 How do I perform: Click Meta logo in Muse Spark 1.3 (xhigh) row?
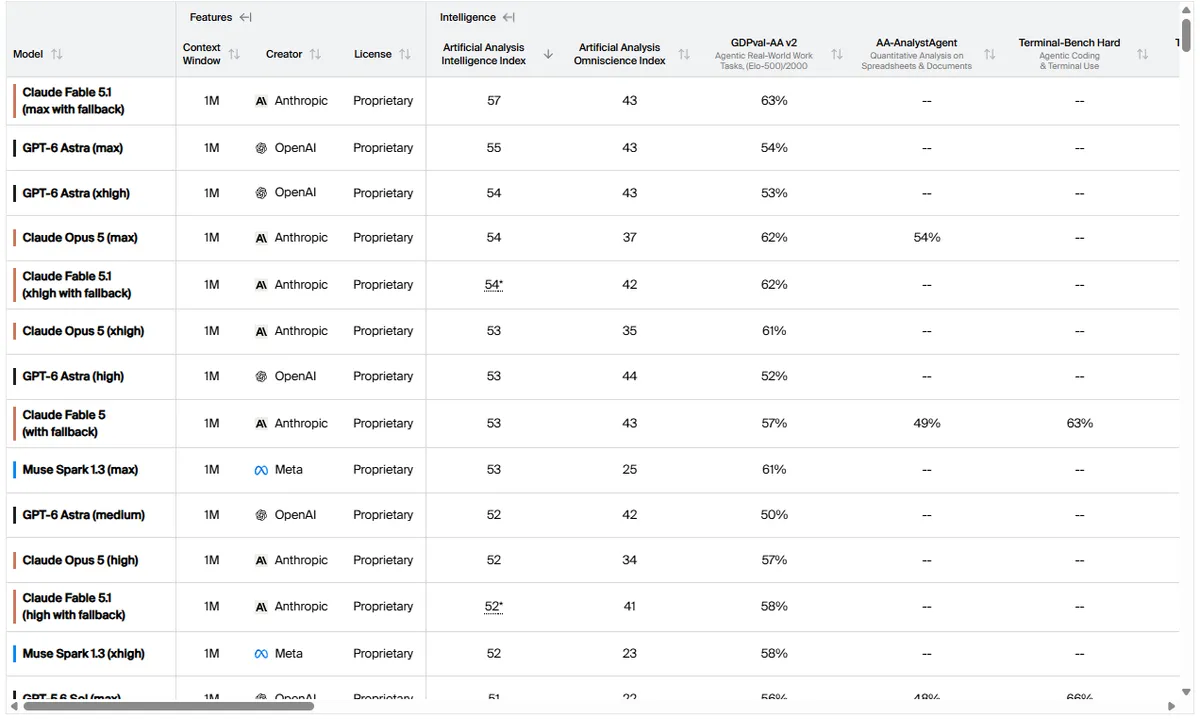click(261, 654)
